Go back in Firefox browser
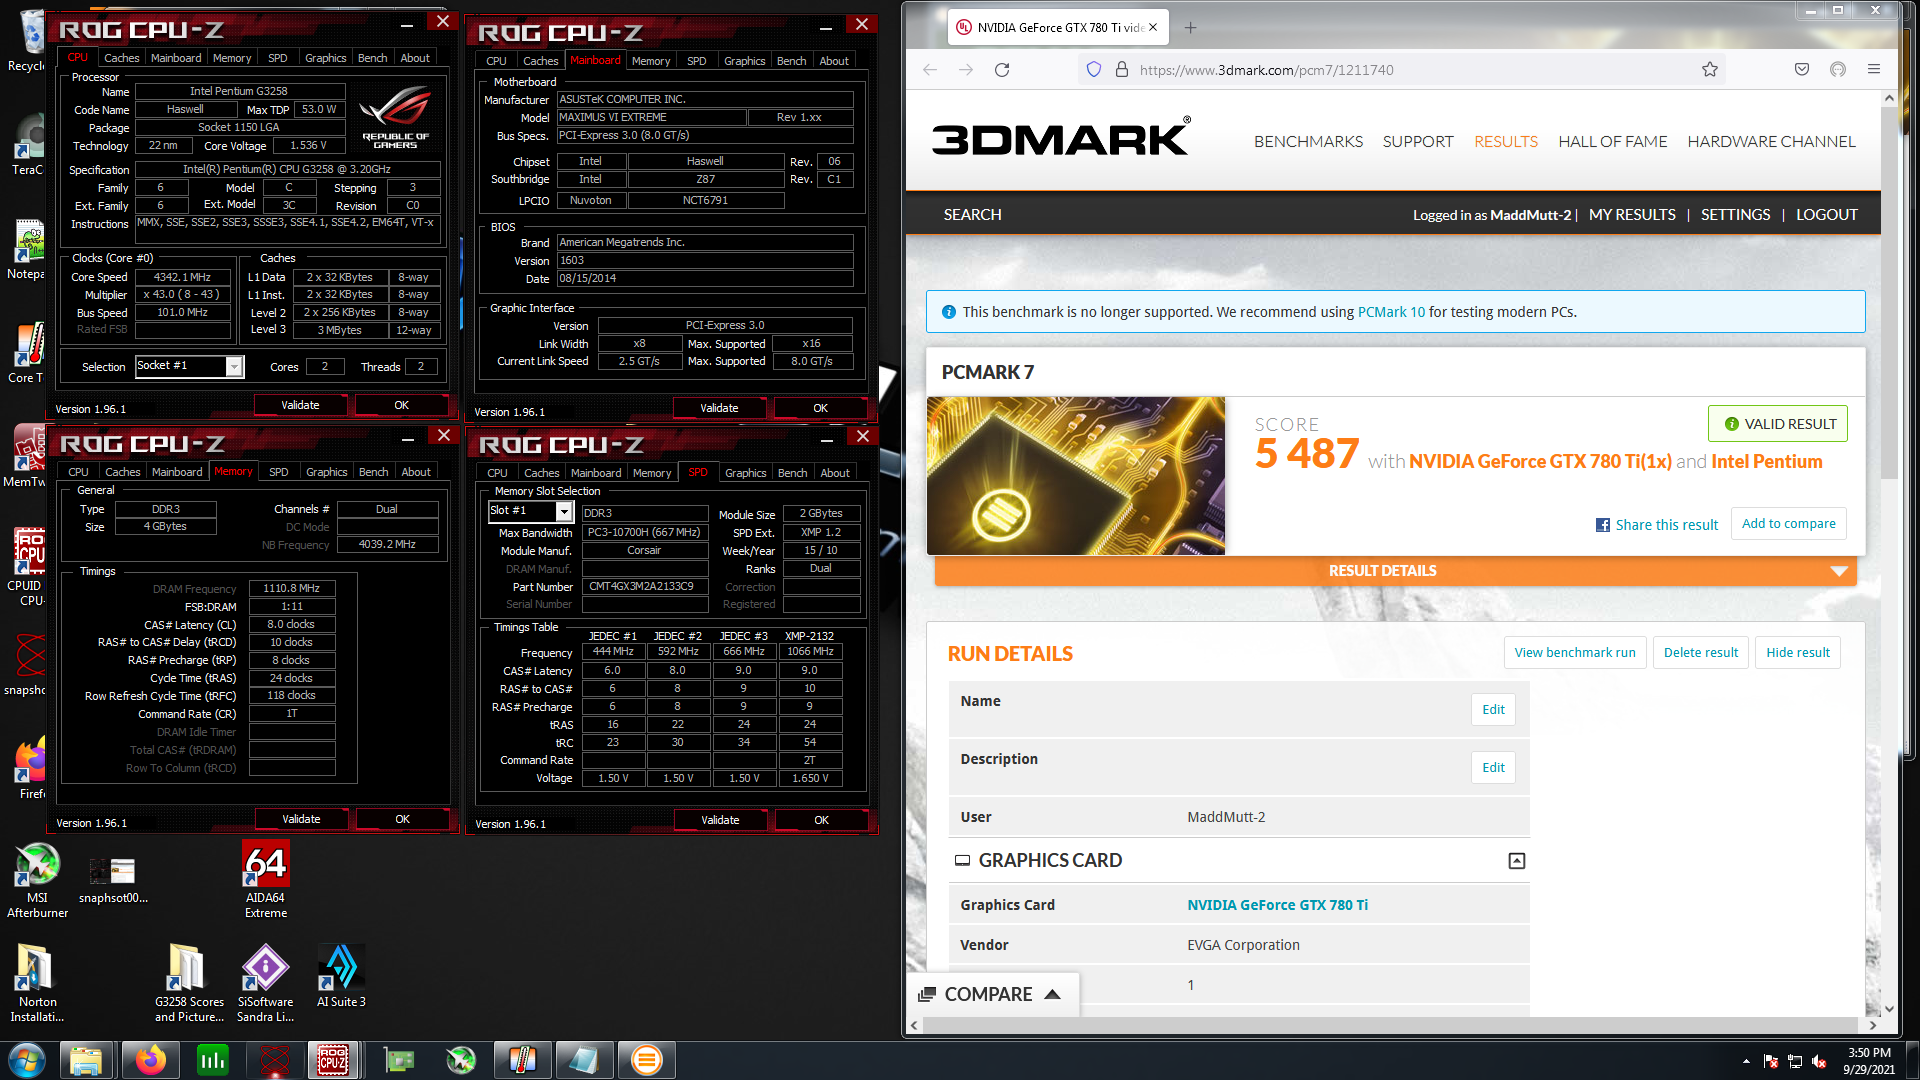Image resolution: width=1920 pixels, height=1080 pixels. pos(930,70)
